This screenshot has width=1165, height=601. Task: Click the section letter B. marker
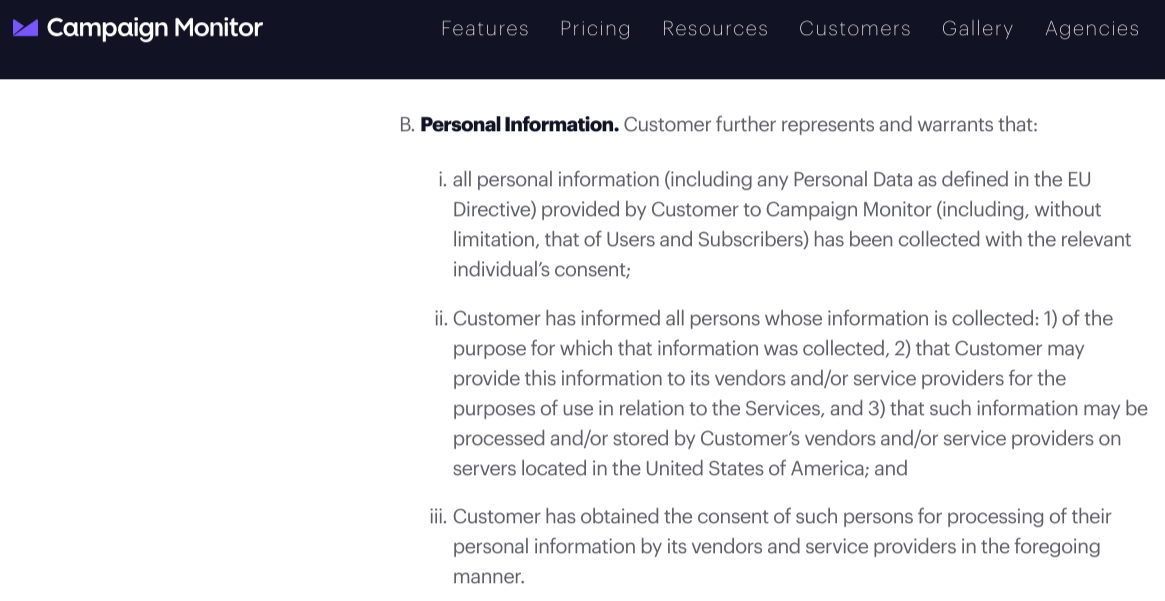(x=406, y=124)
